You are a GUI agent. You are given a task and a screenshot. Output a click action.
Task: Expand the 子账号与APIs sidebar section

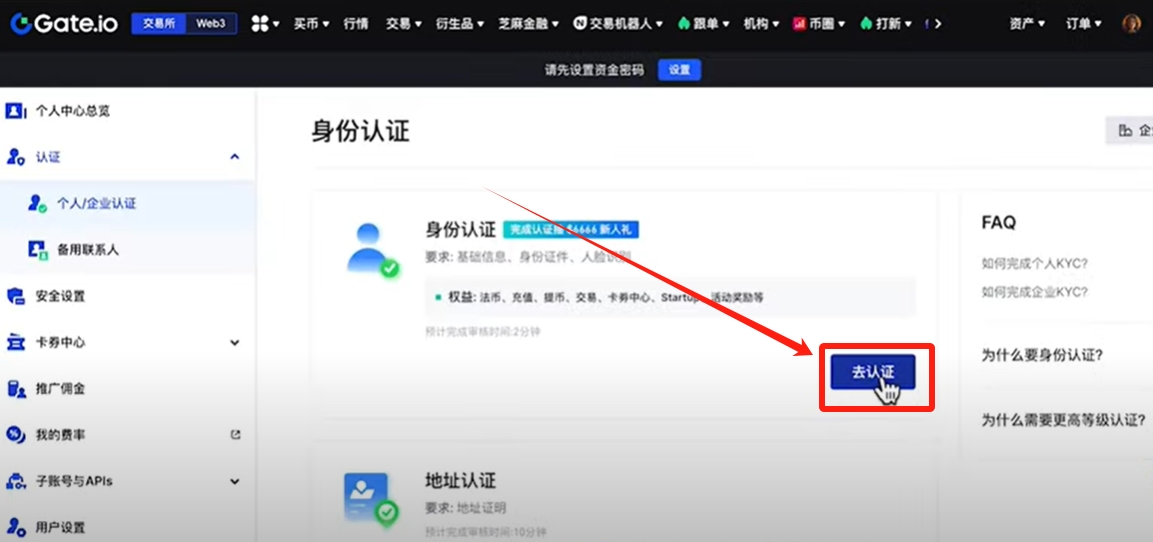pyautogui.click(x=234, y=481)
